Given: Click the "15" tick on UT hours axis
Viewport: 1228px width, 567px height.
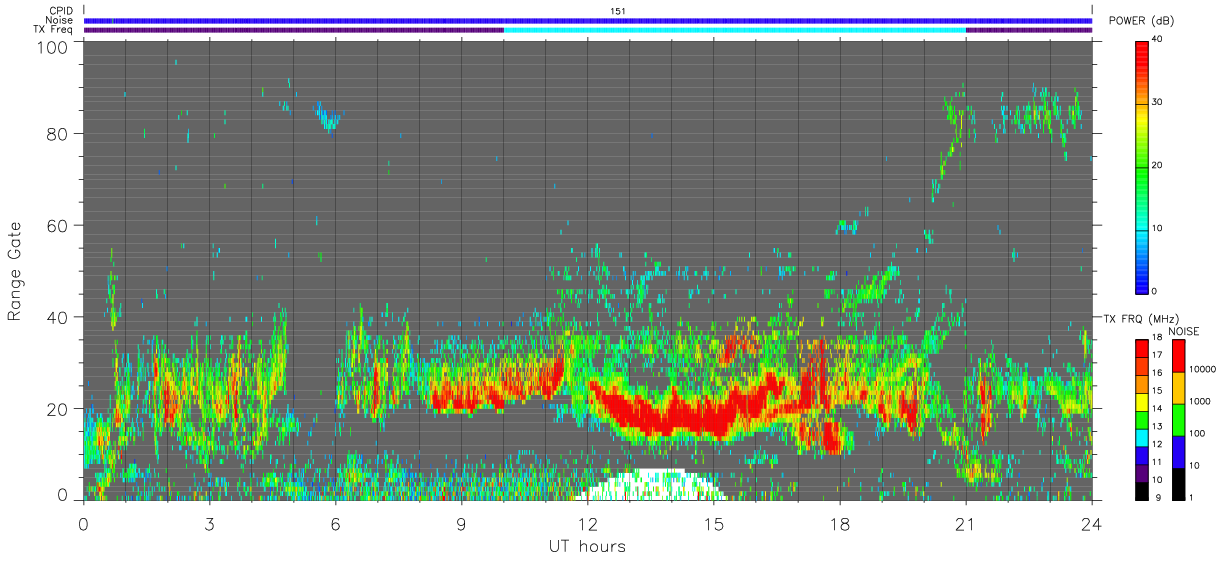Looking at the screenshot, I should (714, 523).
